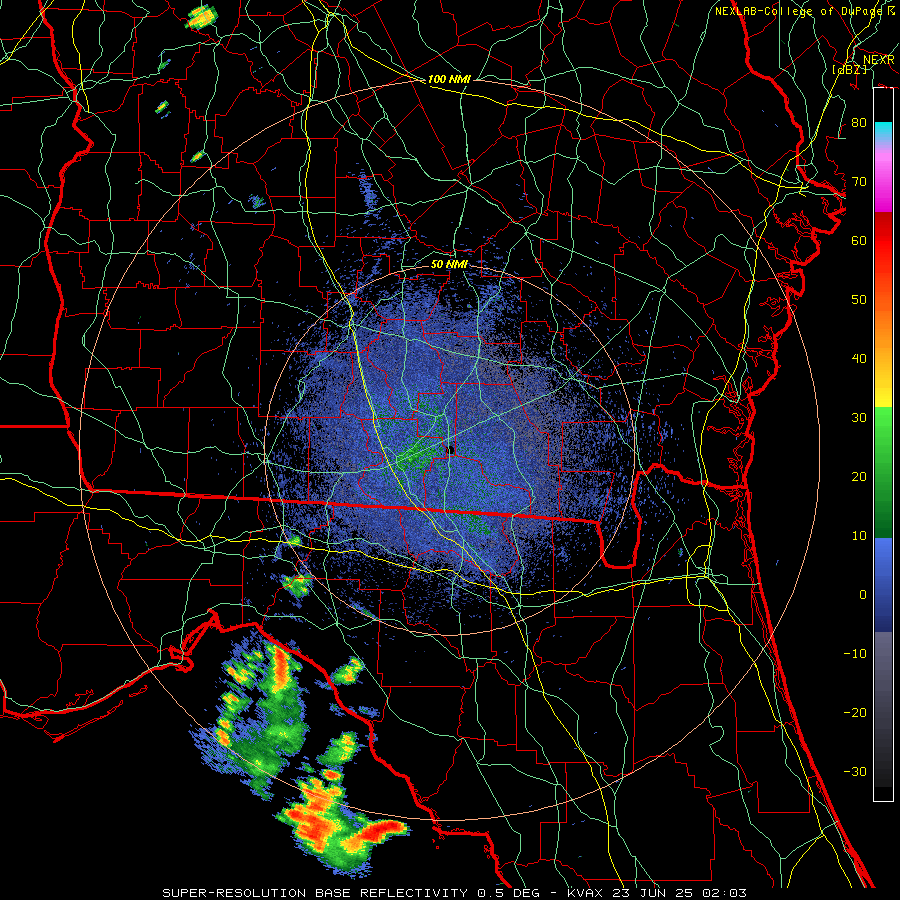This screenshot has width=900, height=900.
Task: Click the 100 NMI range ring label
Action: [449, 79]
